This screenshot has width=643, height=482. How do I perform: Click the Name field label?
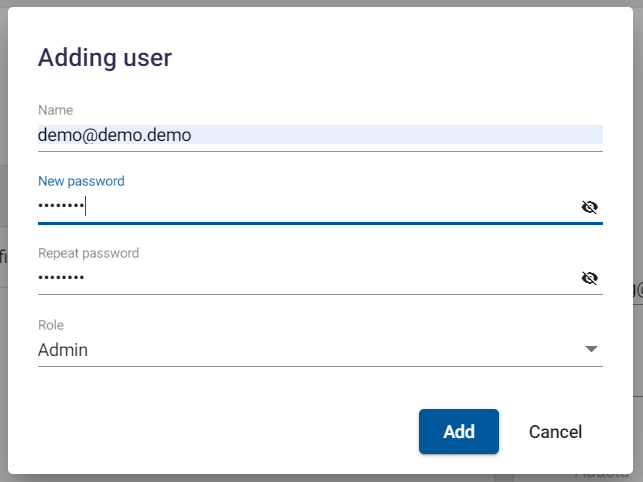(55, 110)
